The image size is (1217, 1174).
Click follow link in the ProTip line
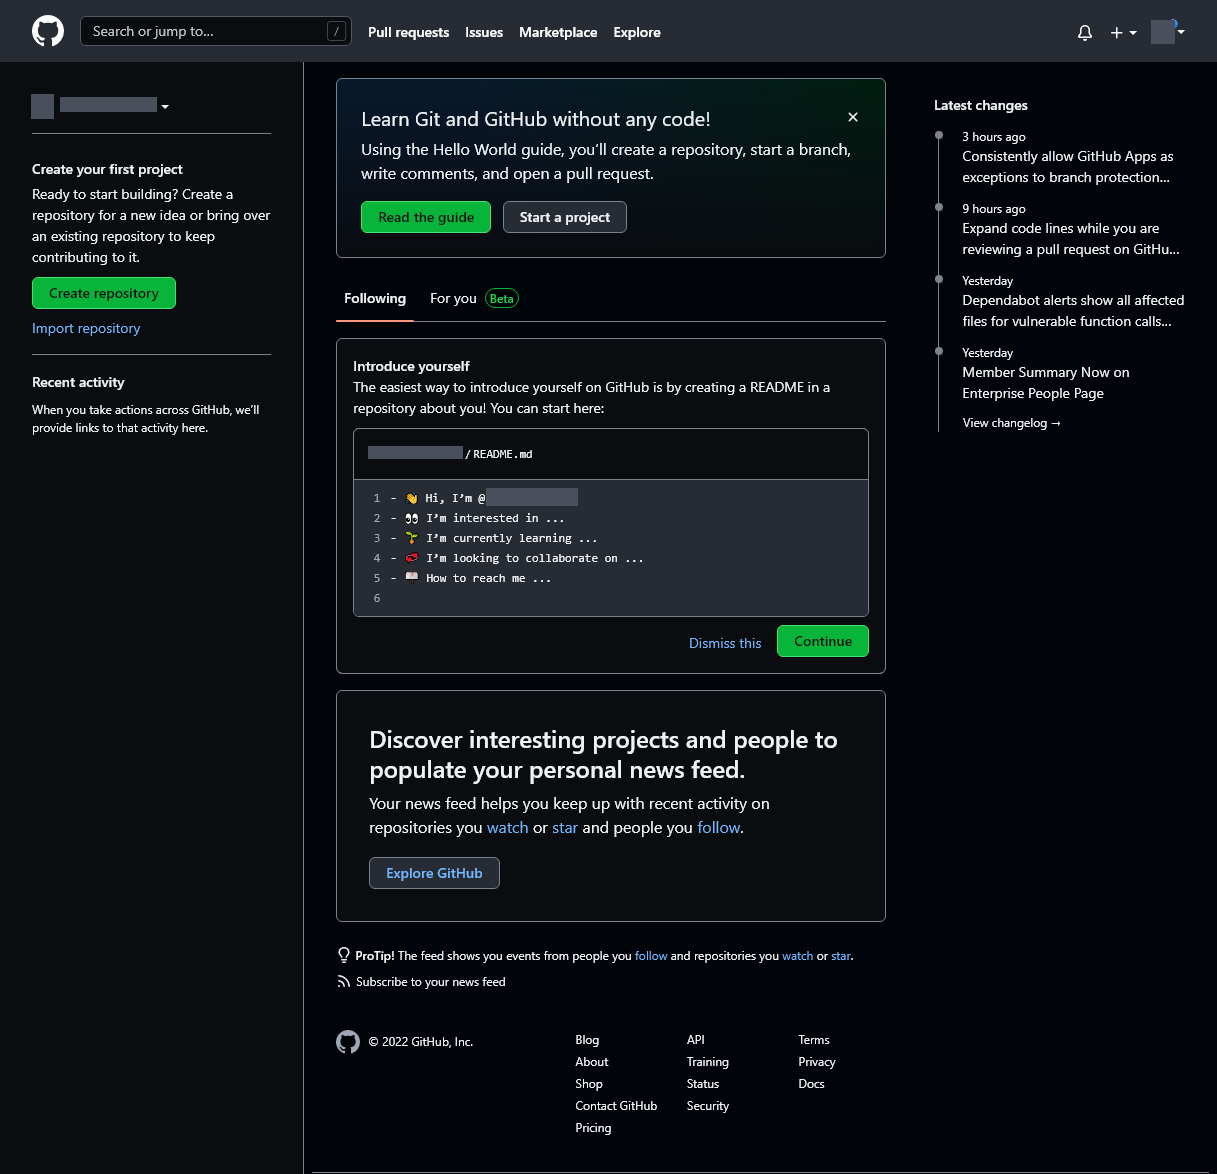651,956
